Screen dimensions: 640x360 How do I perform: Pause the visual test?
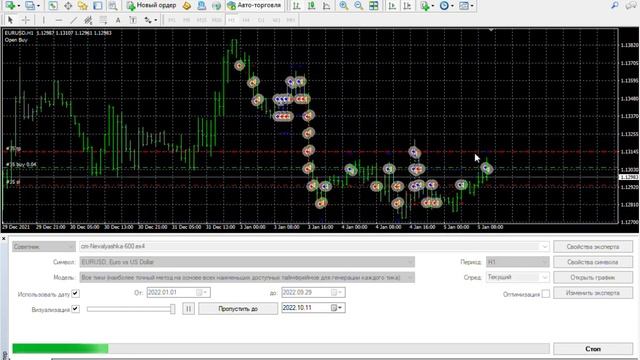(189, 309)
